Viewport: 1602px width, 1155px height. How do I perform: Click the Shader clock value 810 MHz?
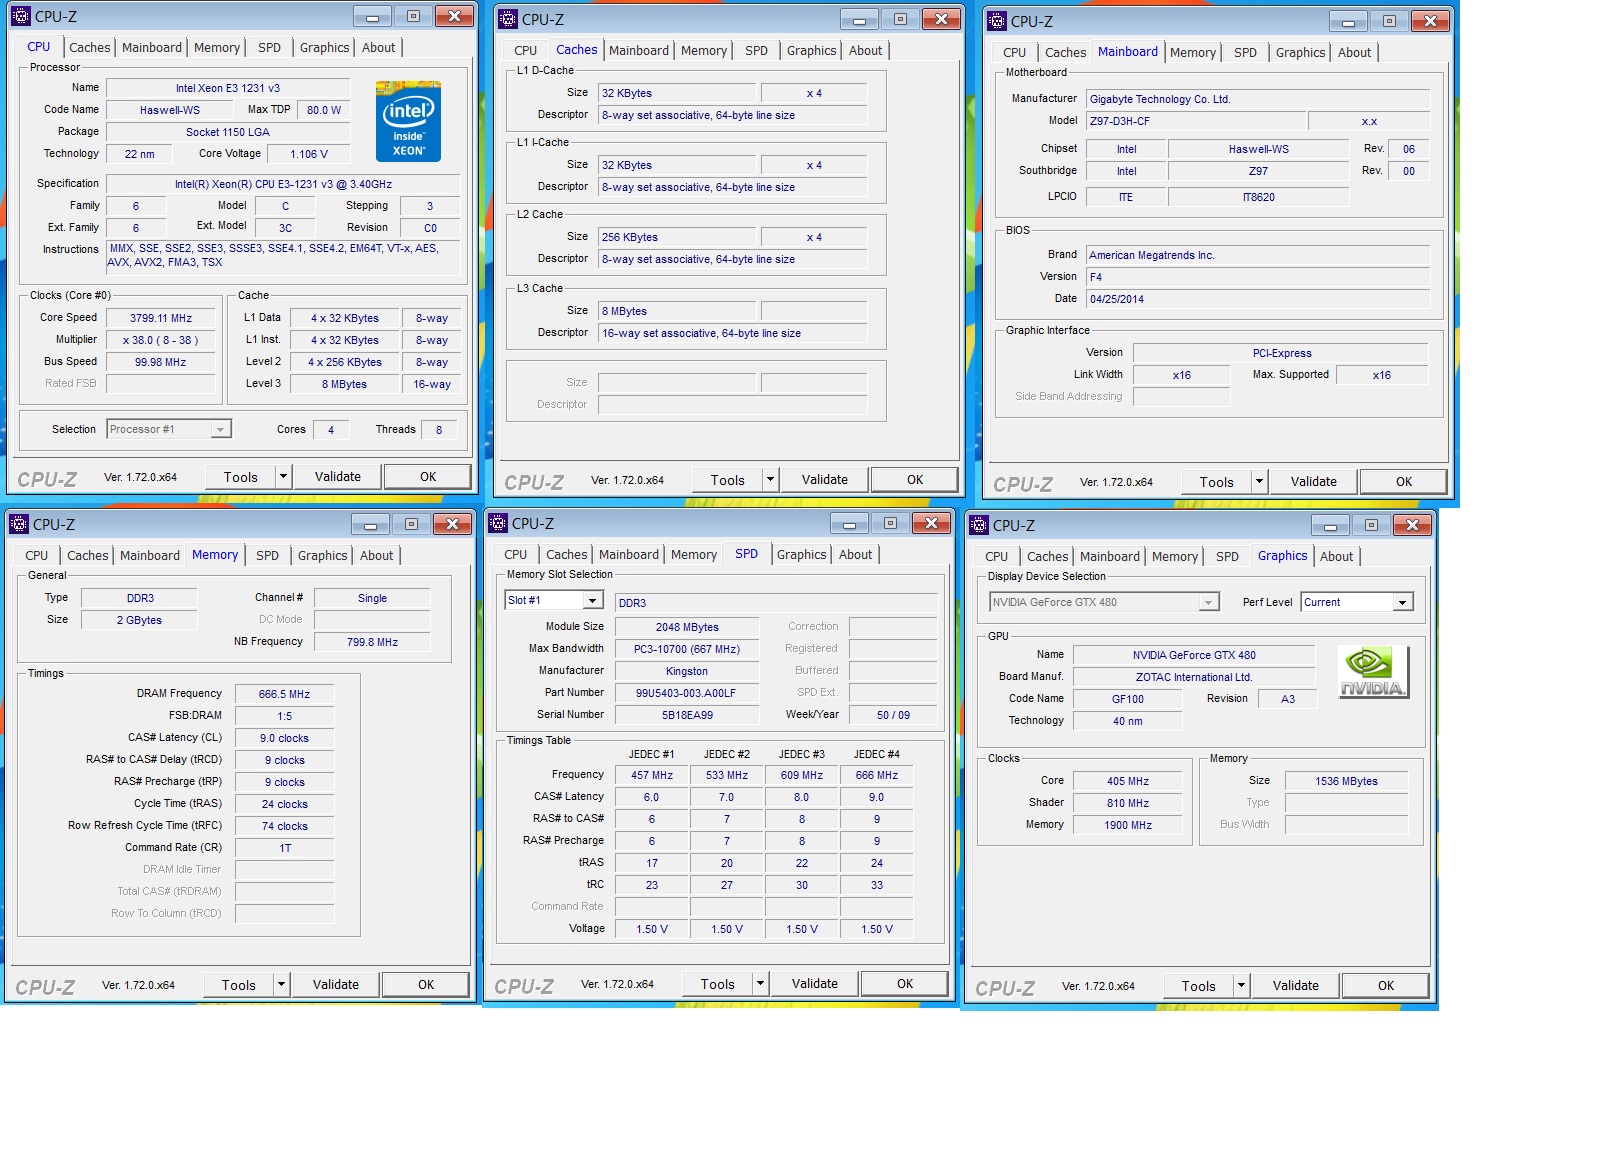1128,803
